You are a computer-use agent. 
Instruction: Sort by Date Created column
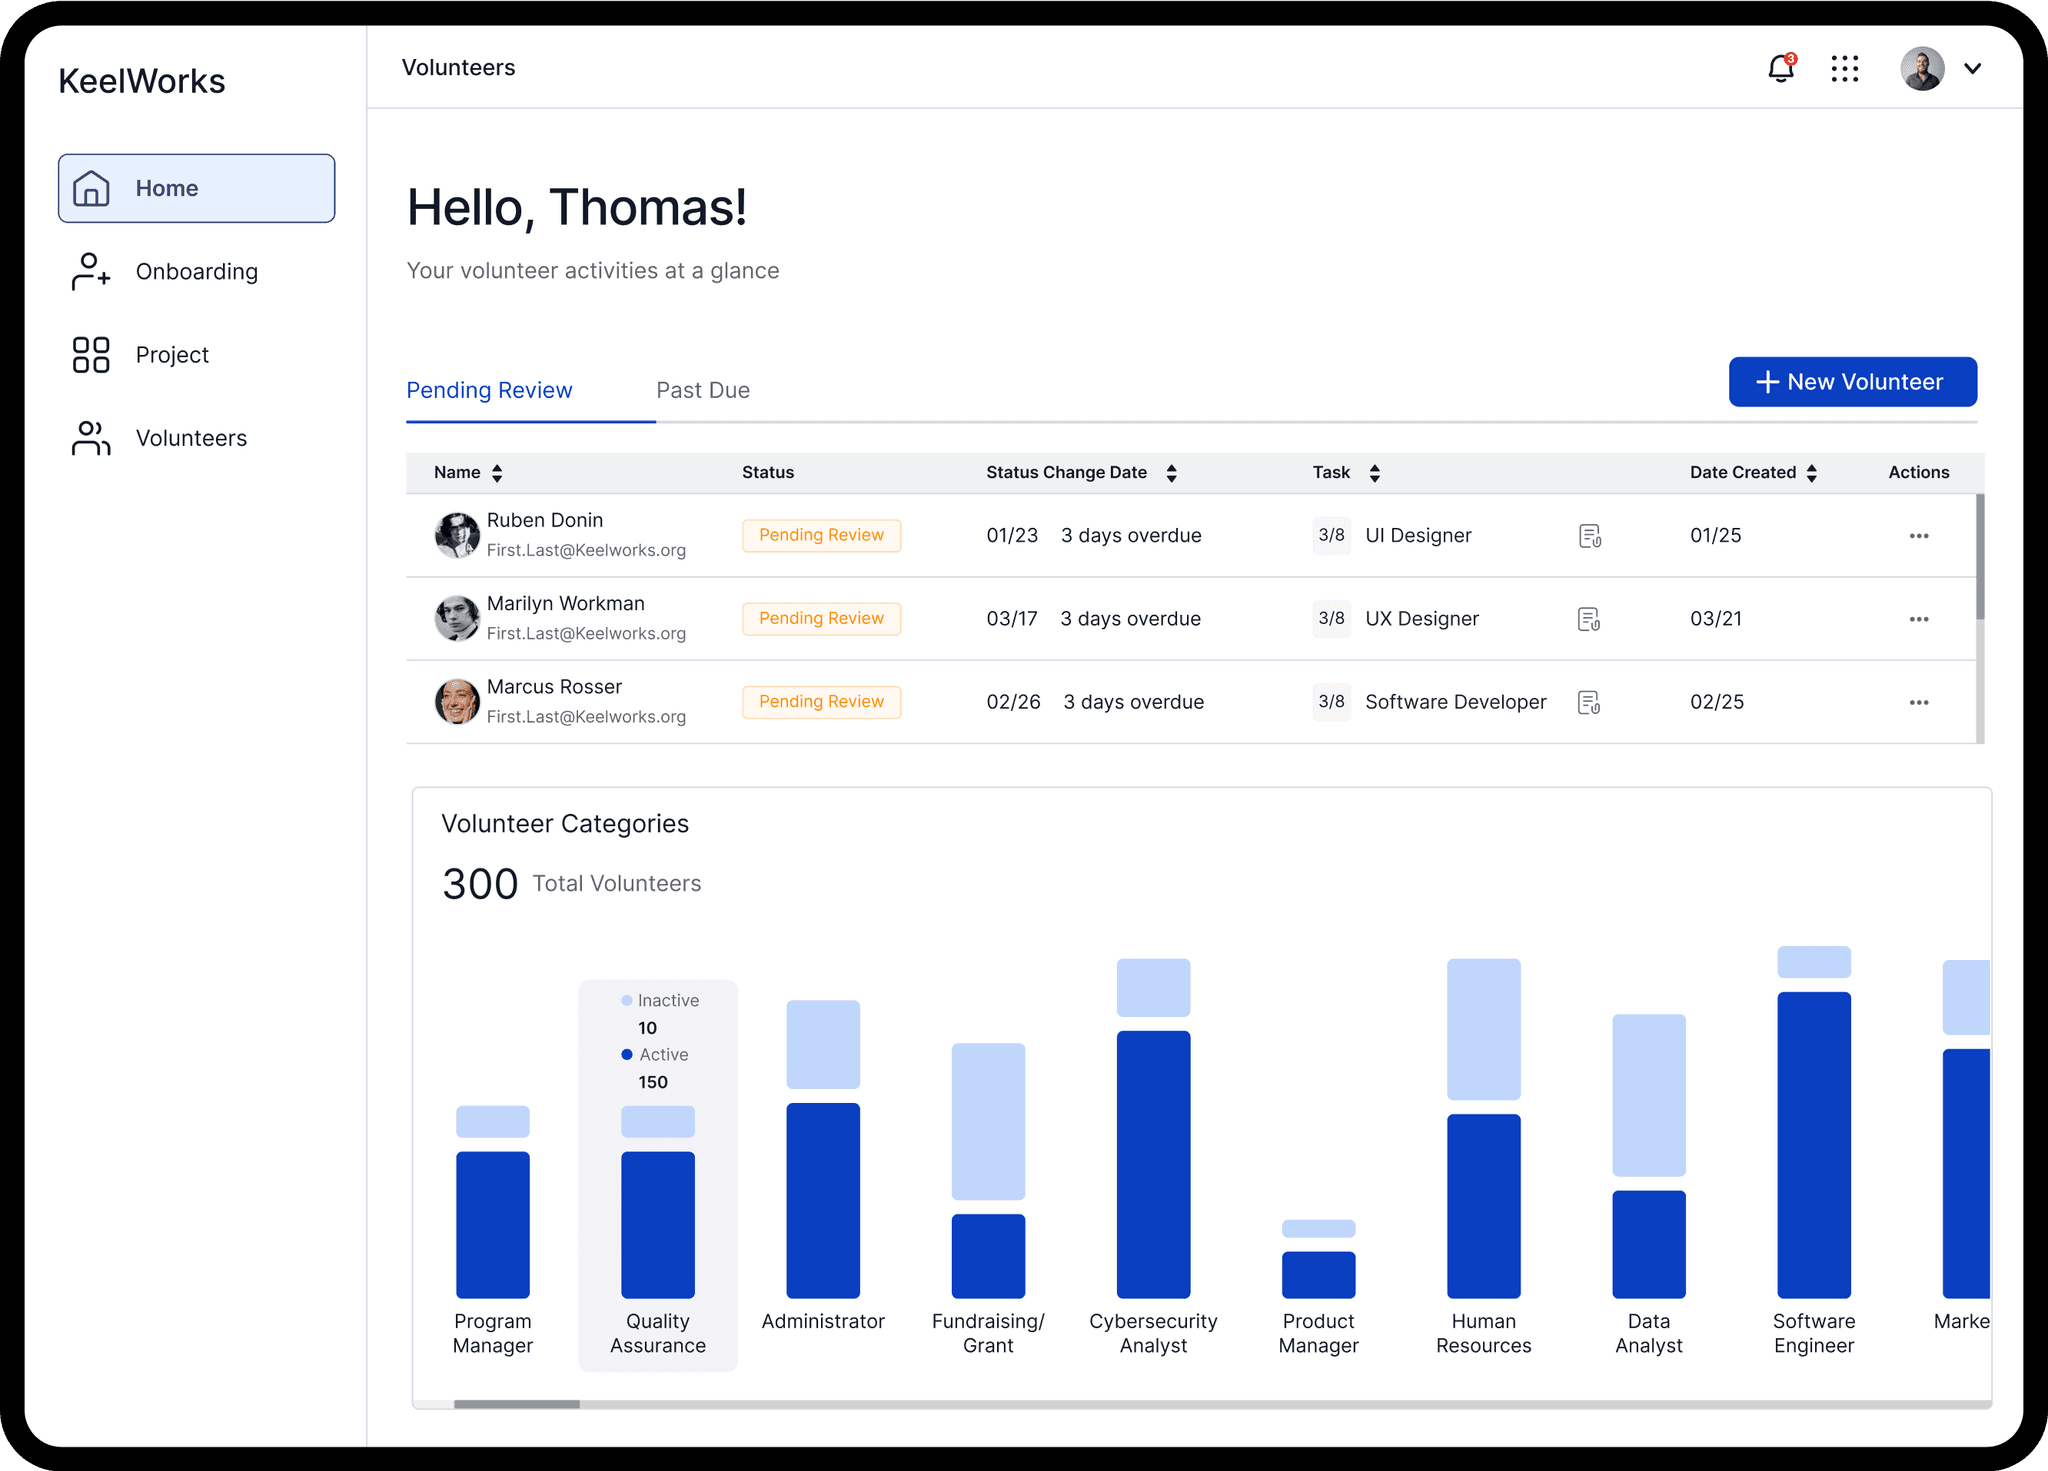[1811, 473]
